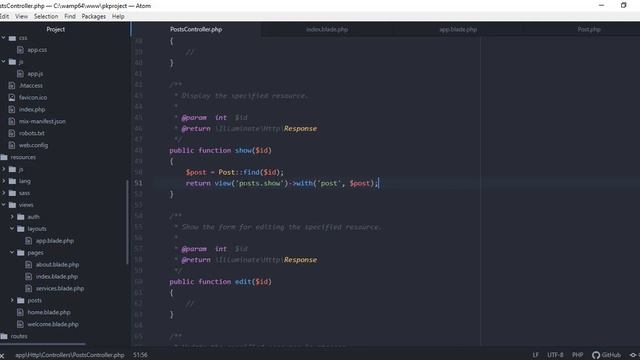Click on 'show' function name in code

click(x=243, y=150)
